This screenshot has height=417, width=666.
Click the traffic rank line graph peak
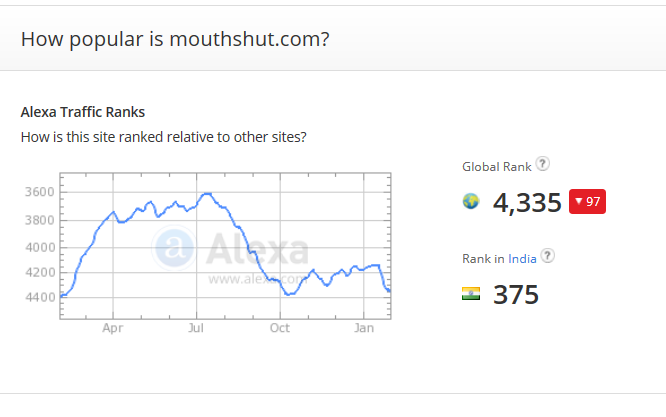coord(206,193)
